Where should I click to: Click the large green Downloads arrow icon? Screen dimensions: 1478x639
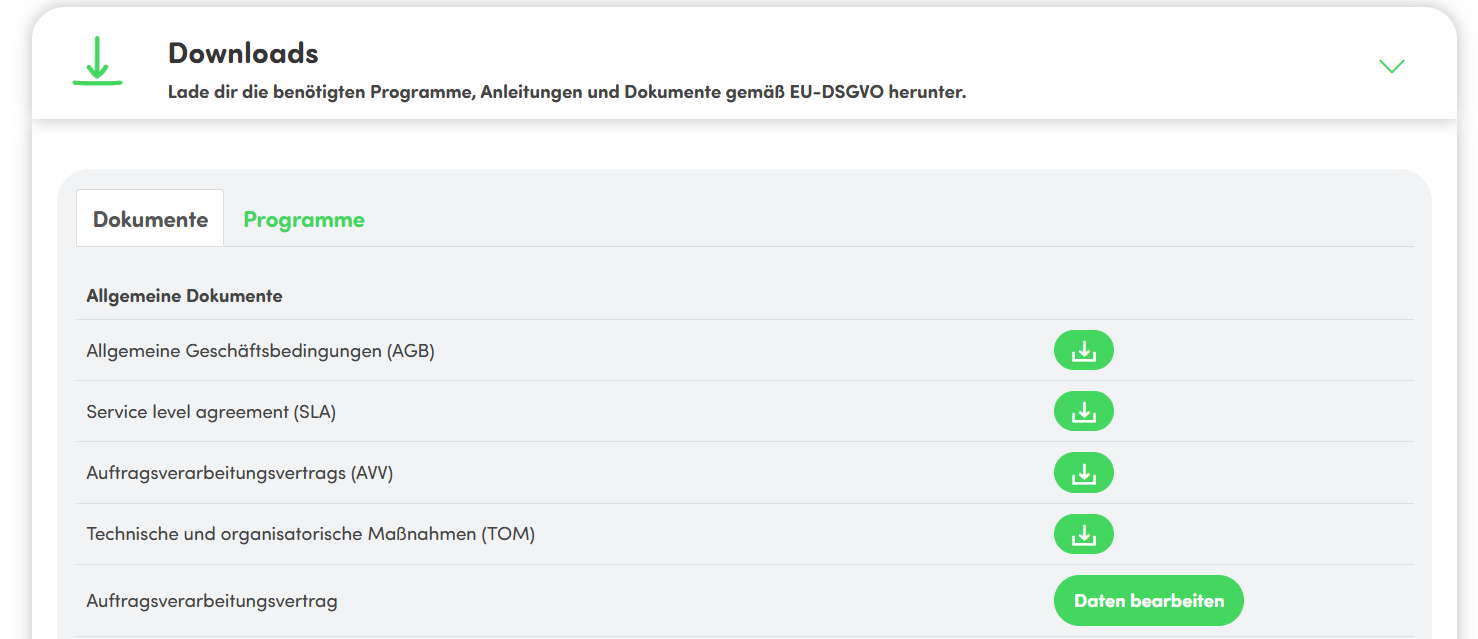(97, 61)
